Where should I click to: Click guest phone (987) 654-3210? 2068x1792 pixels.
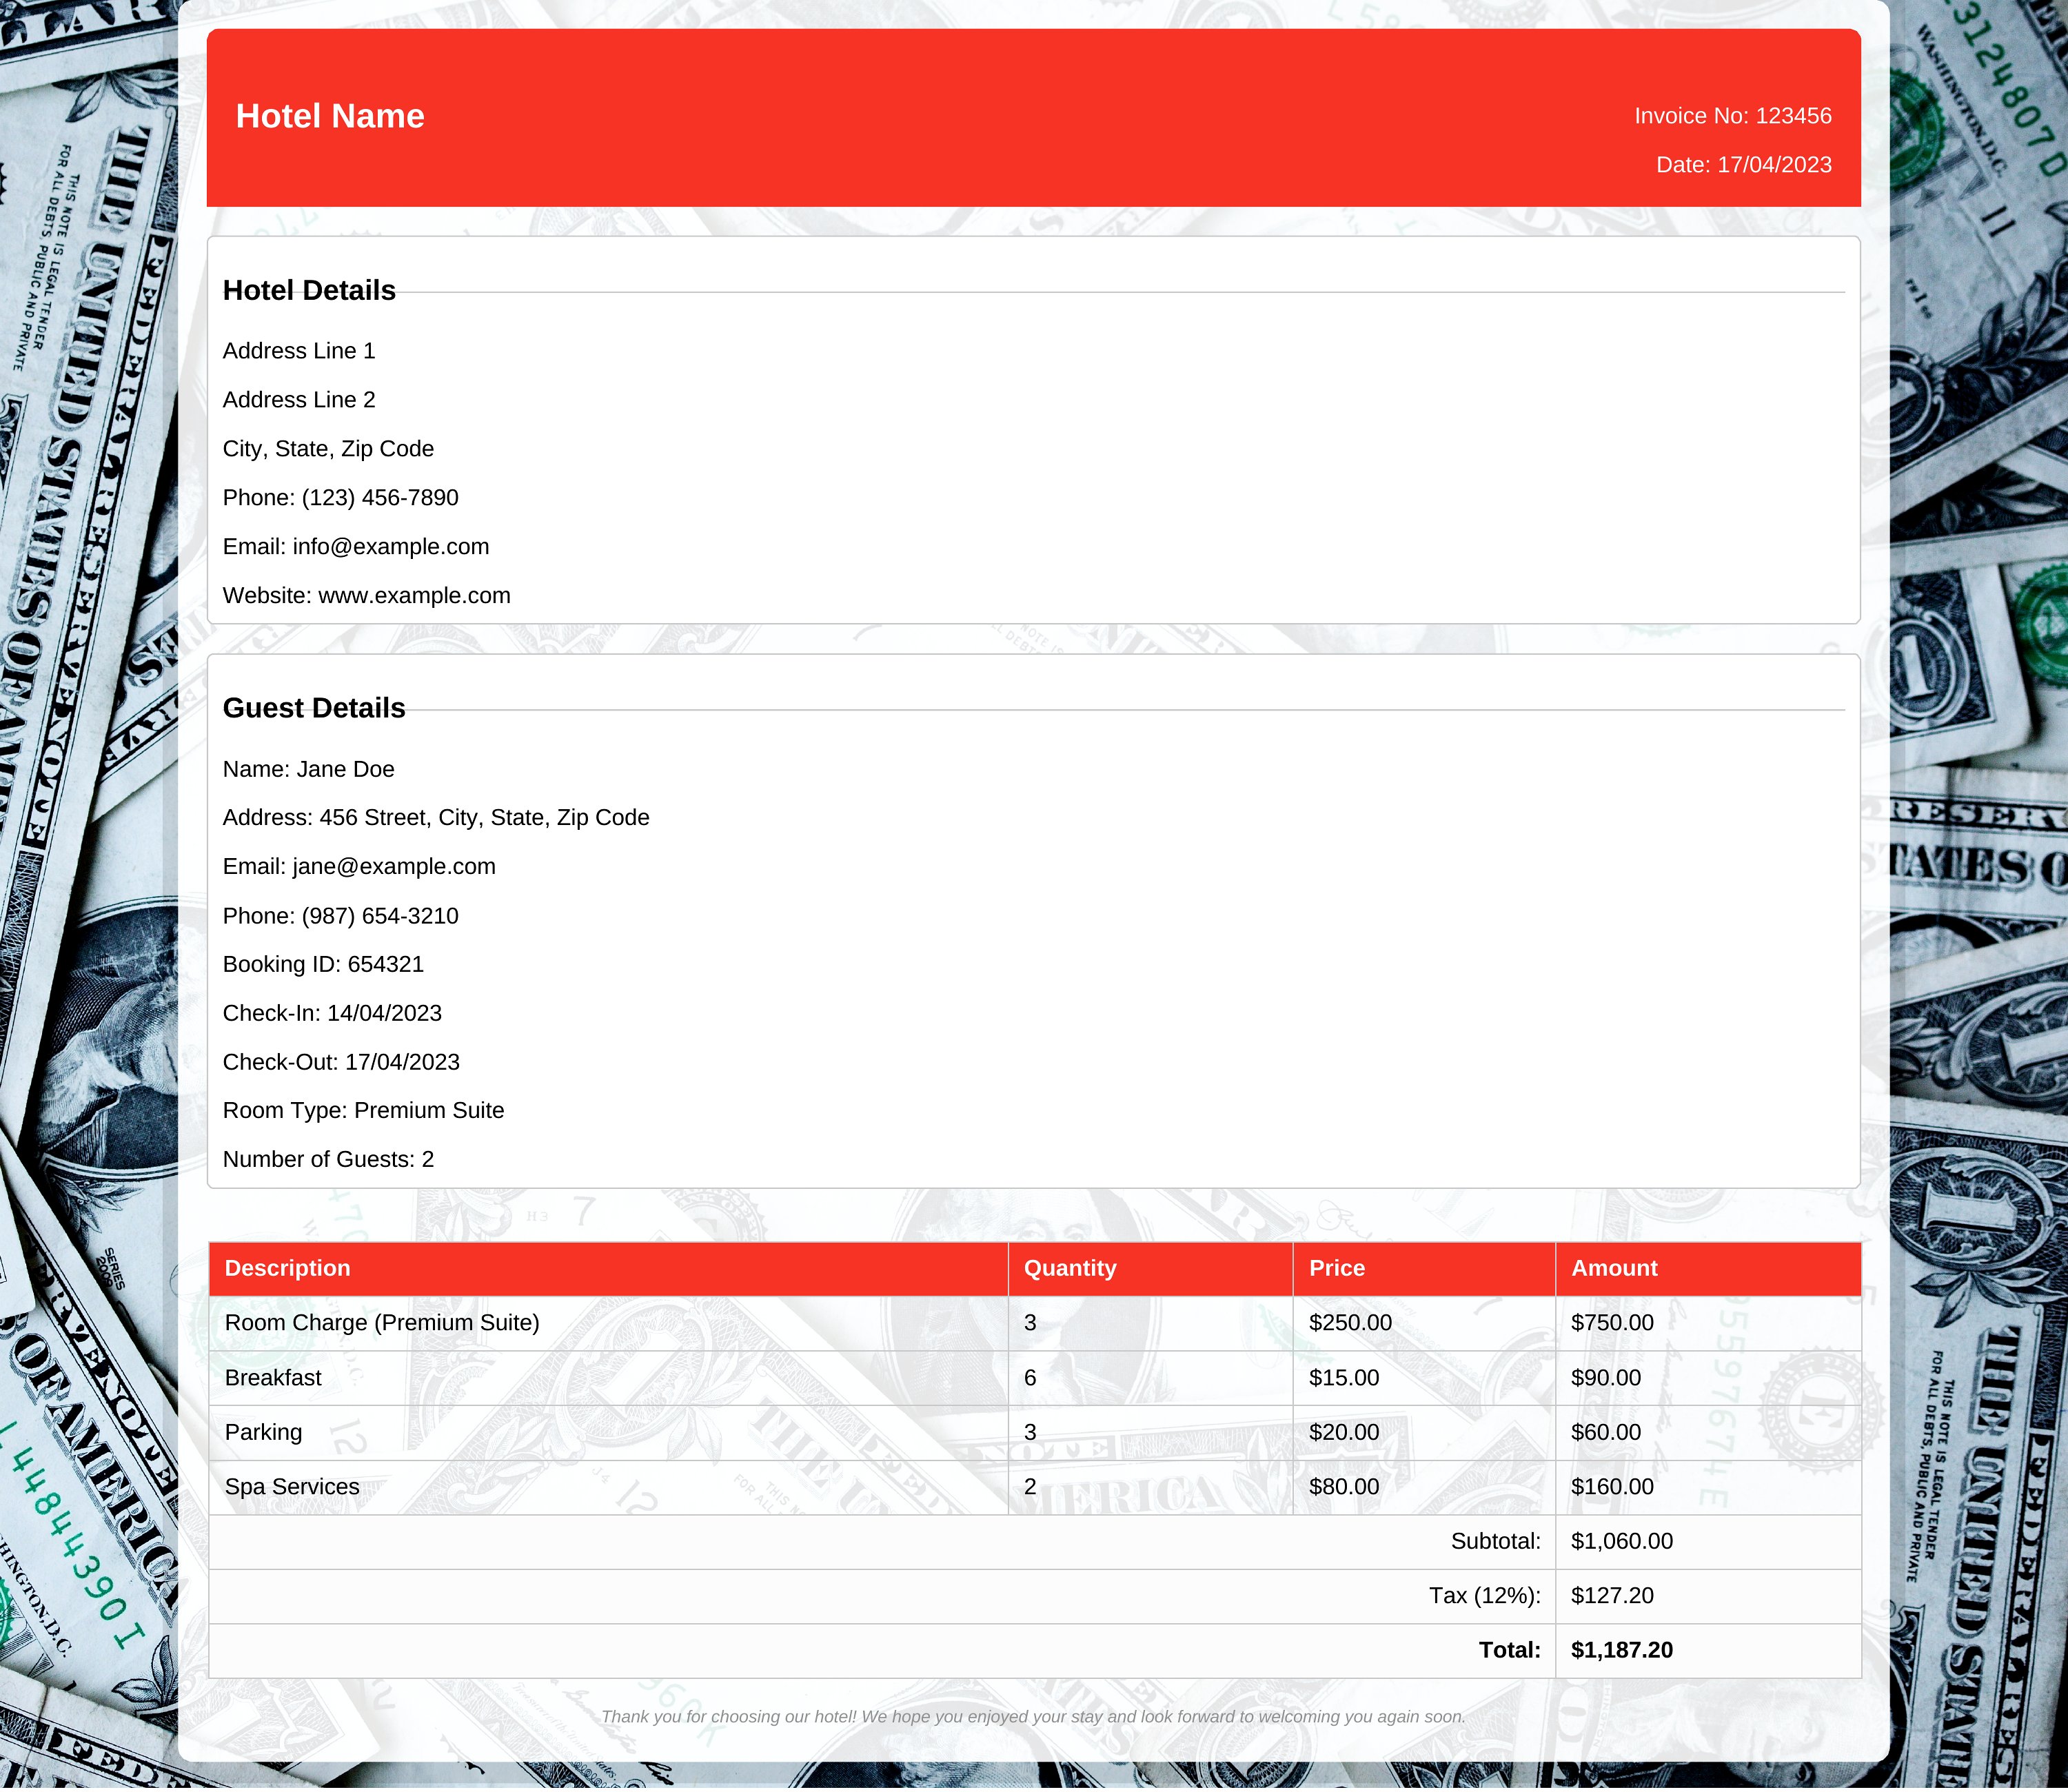point(340,916)
